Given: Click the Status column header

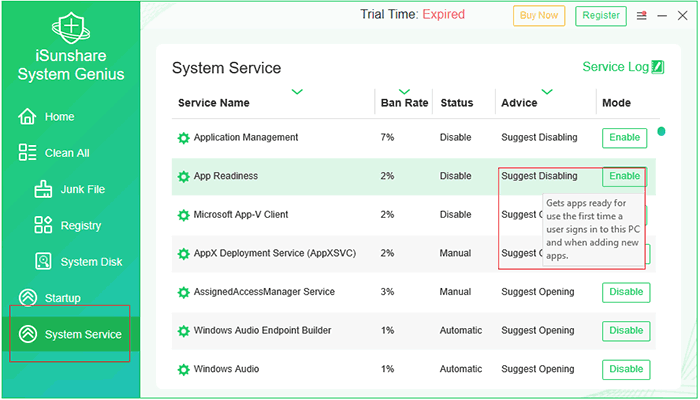Looking at the screenshot, I should tap(456, 103).
